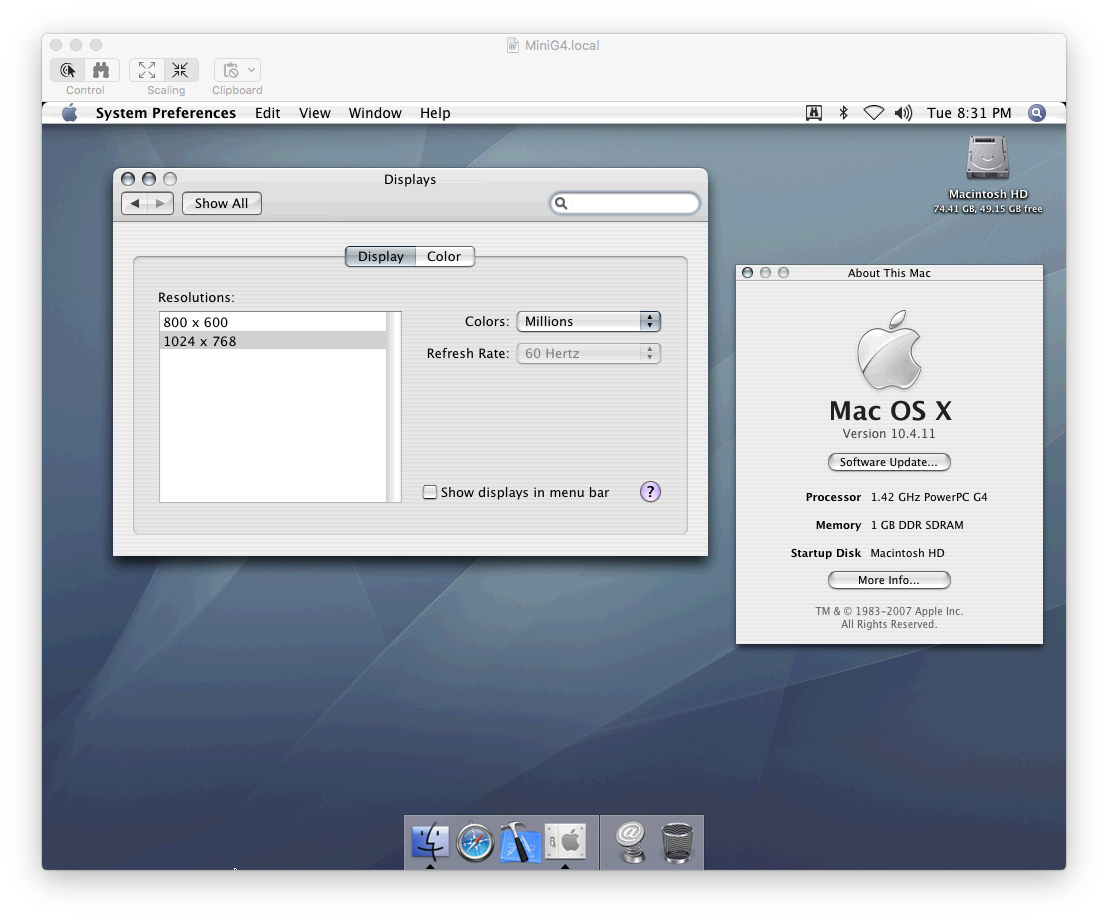The width and height of the screenshot is (1108, 920).
Task: Select the Observe mode binoculars icon
Action: [102, 70]
